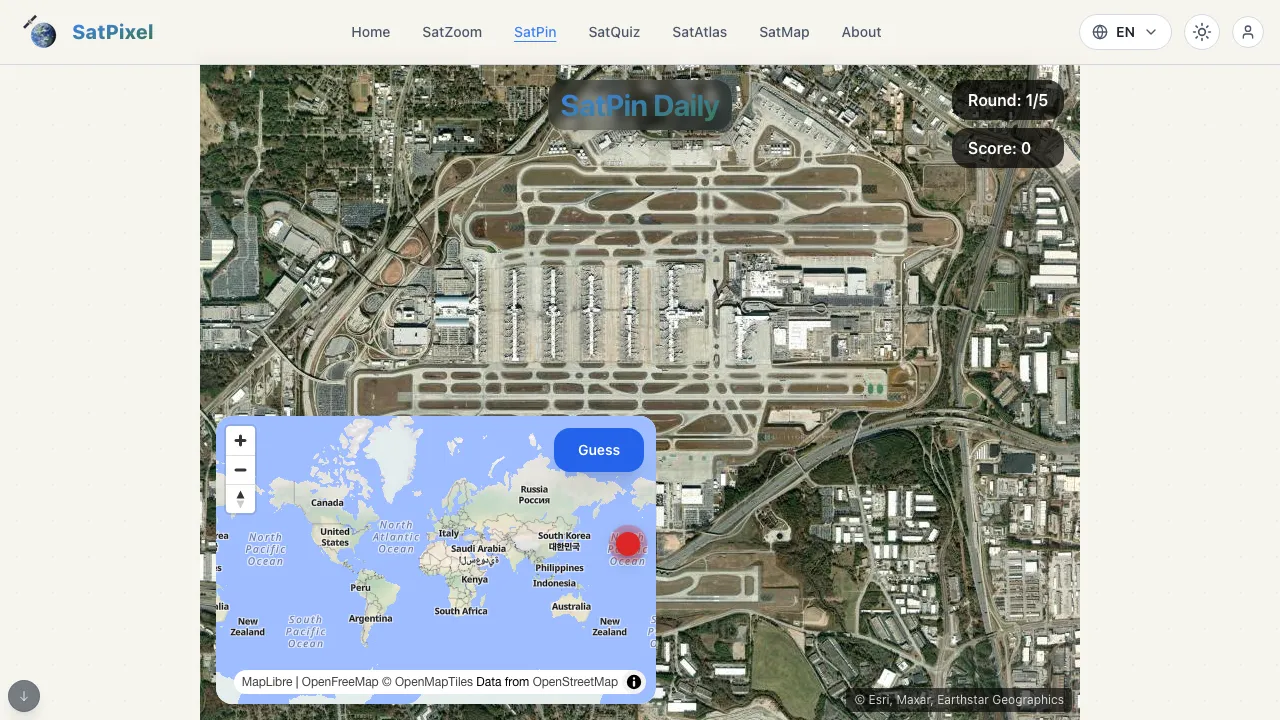Viewport: 1280px width, 720px height.
Task: Click the scroll-down arrow button
Action: pyautogui.click(x=24, y=696)
